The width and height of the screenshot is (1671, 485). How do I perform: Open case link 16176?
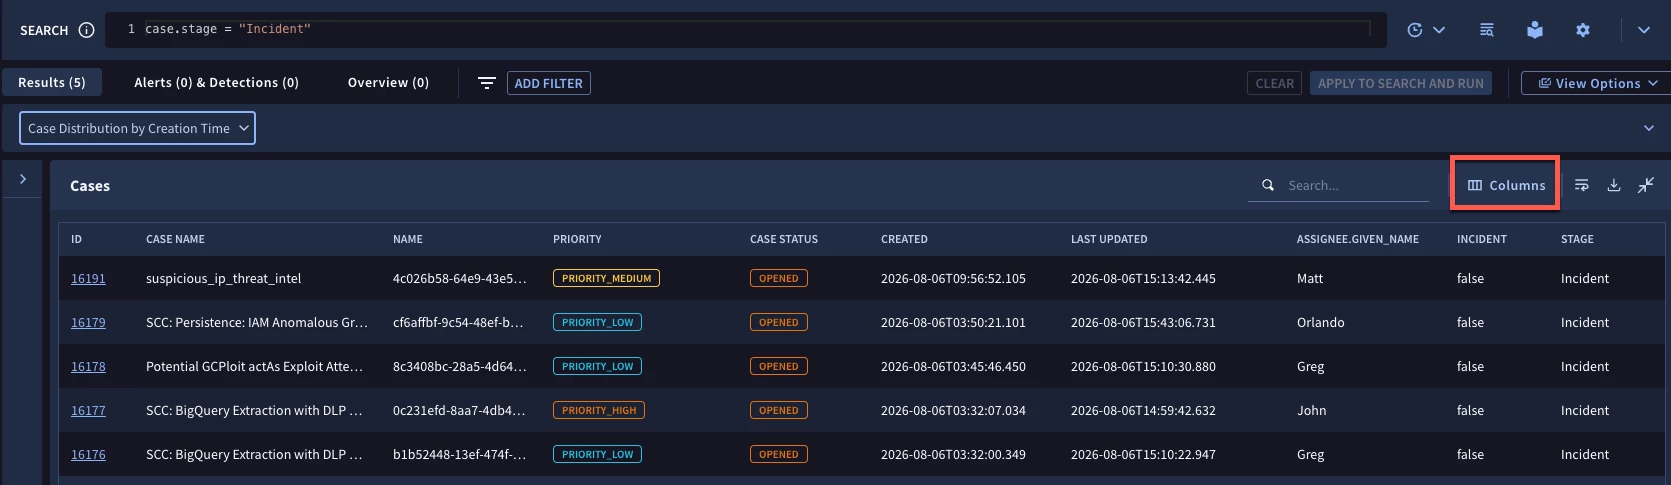(x=88, y=454)
